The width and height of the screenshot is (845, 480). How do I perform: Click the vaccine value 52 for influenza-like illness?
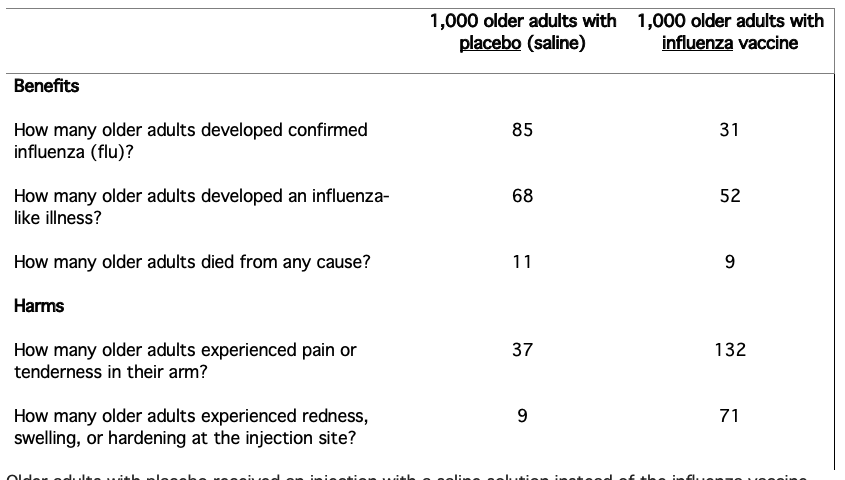(730, 196)
